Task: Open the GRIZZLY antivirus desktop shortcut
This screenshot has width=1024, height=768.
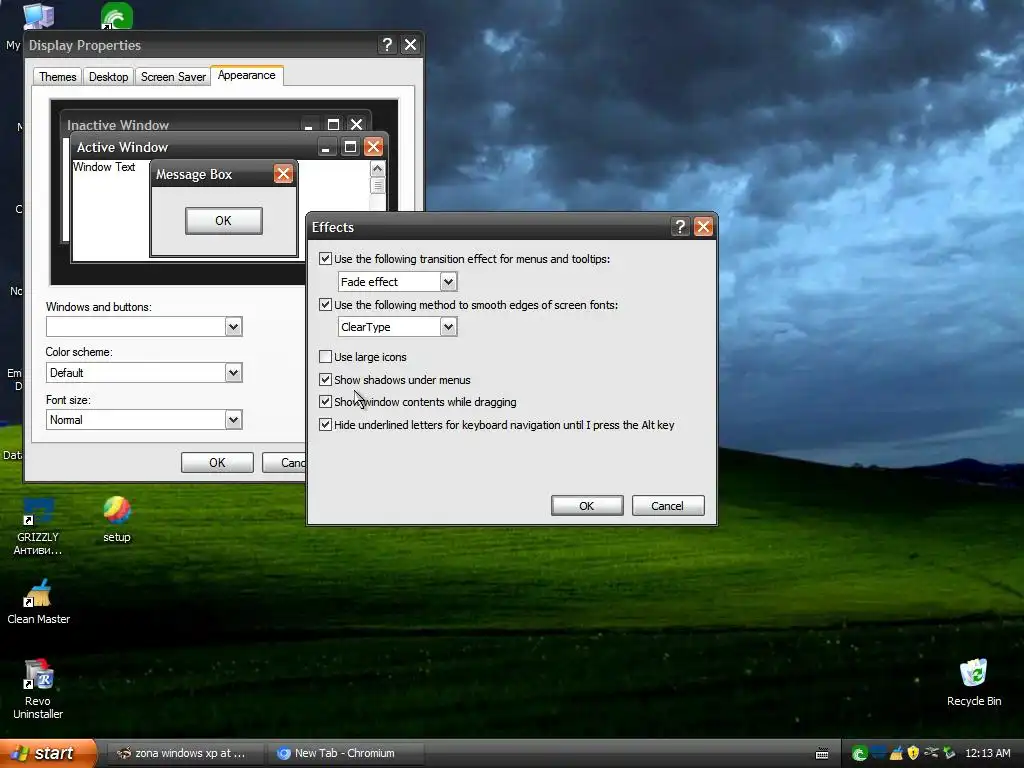Action: 38,526
